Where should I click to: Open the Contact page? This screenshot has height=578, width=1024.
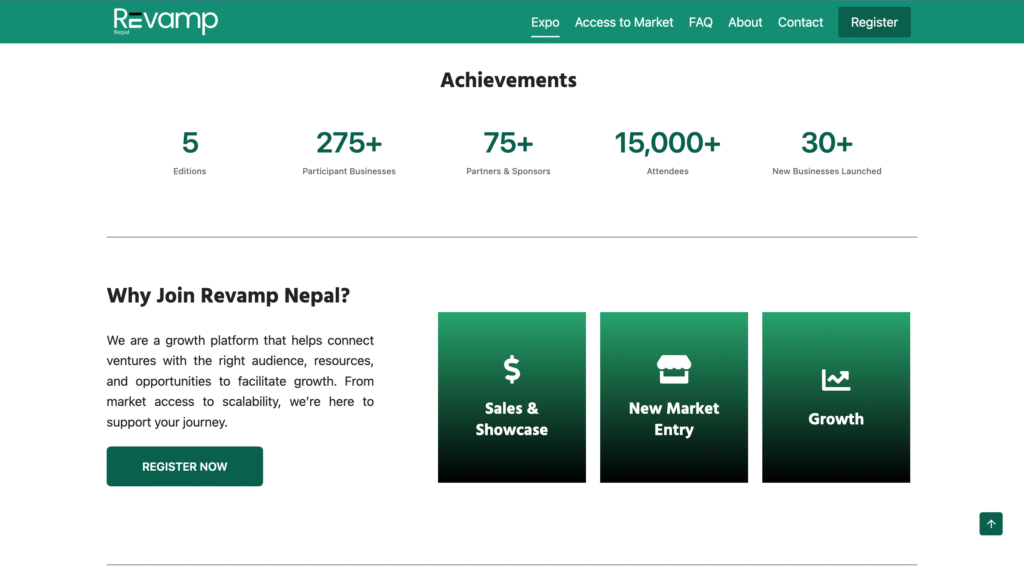(x=800, y=22)
